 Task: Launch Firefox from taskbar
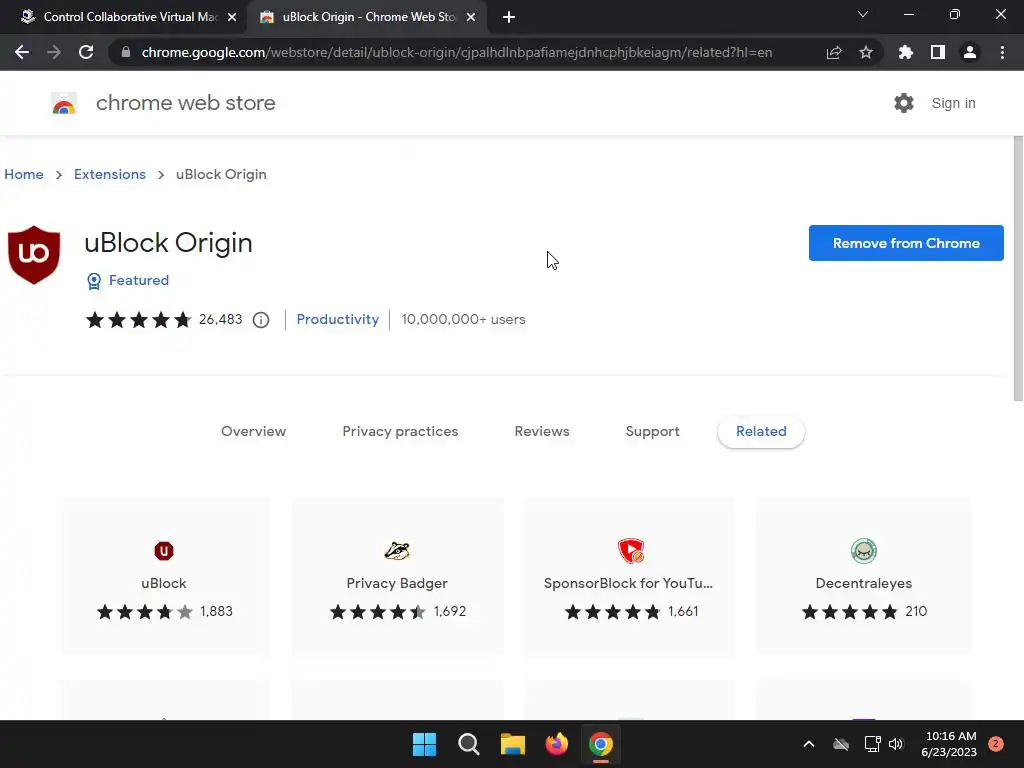pyautogui.click(x=557, y=744)
